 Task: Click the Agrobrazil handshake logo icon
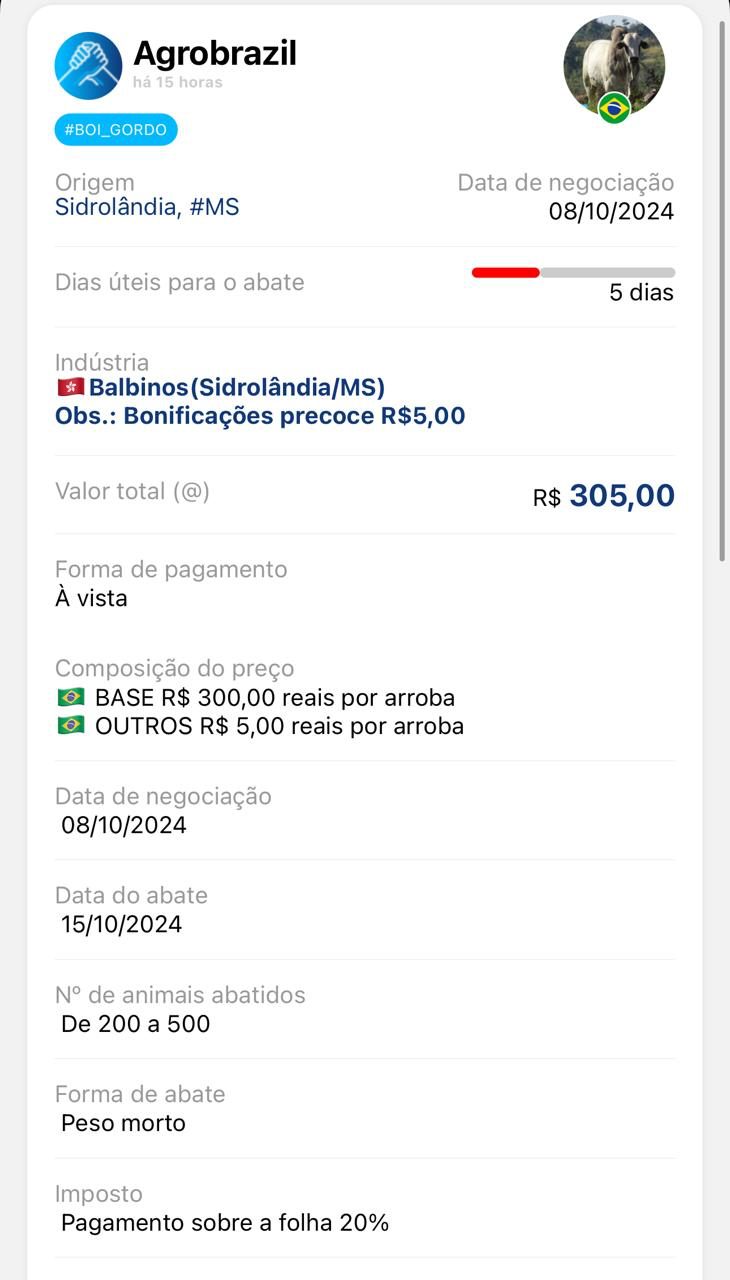coord(88,66)
